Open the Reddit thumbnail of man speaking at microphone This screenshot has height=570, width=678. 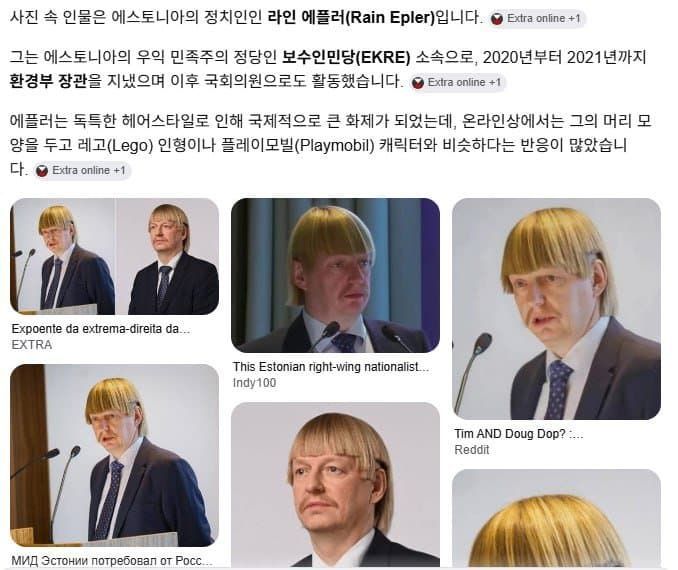pos(556,309)
